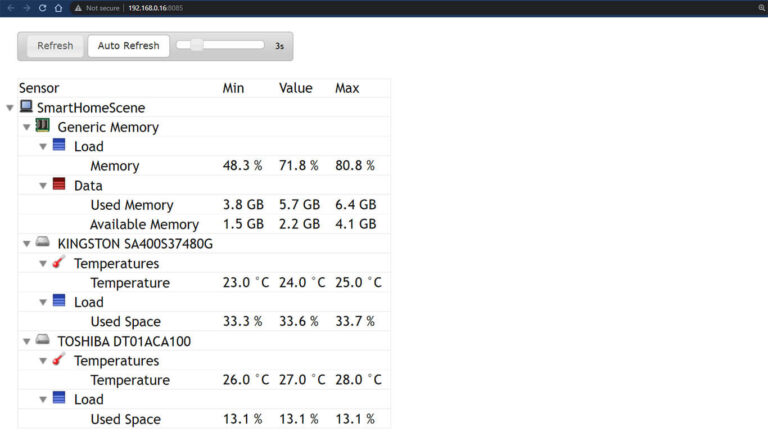768x432 pixels.
Task: Click the browser reload icon
Action: tap(42, 7)
